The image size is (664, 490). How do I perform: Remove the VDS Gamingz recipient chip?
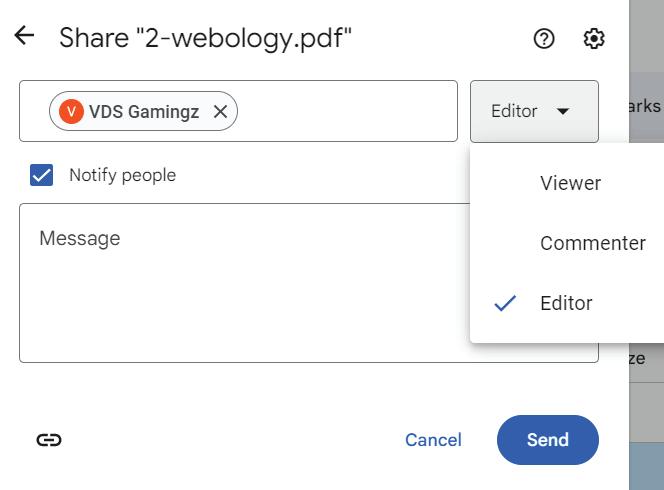pyautogui.click(x=221, y=112)
